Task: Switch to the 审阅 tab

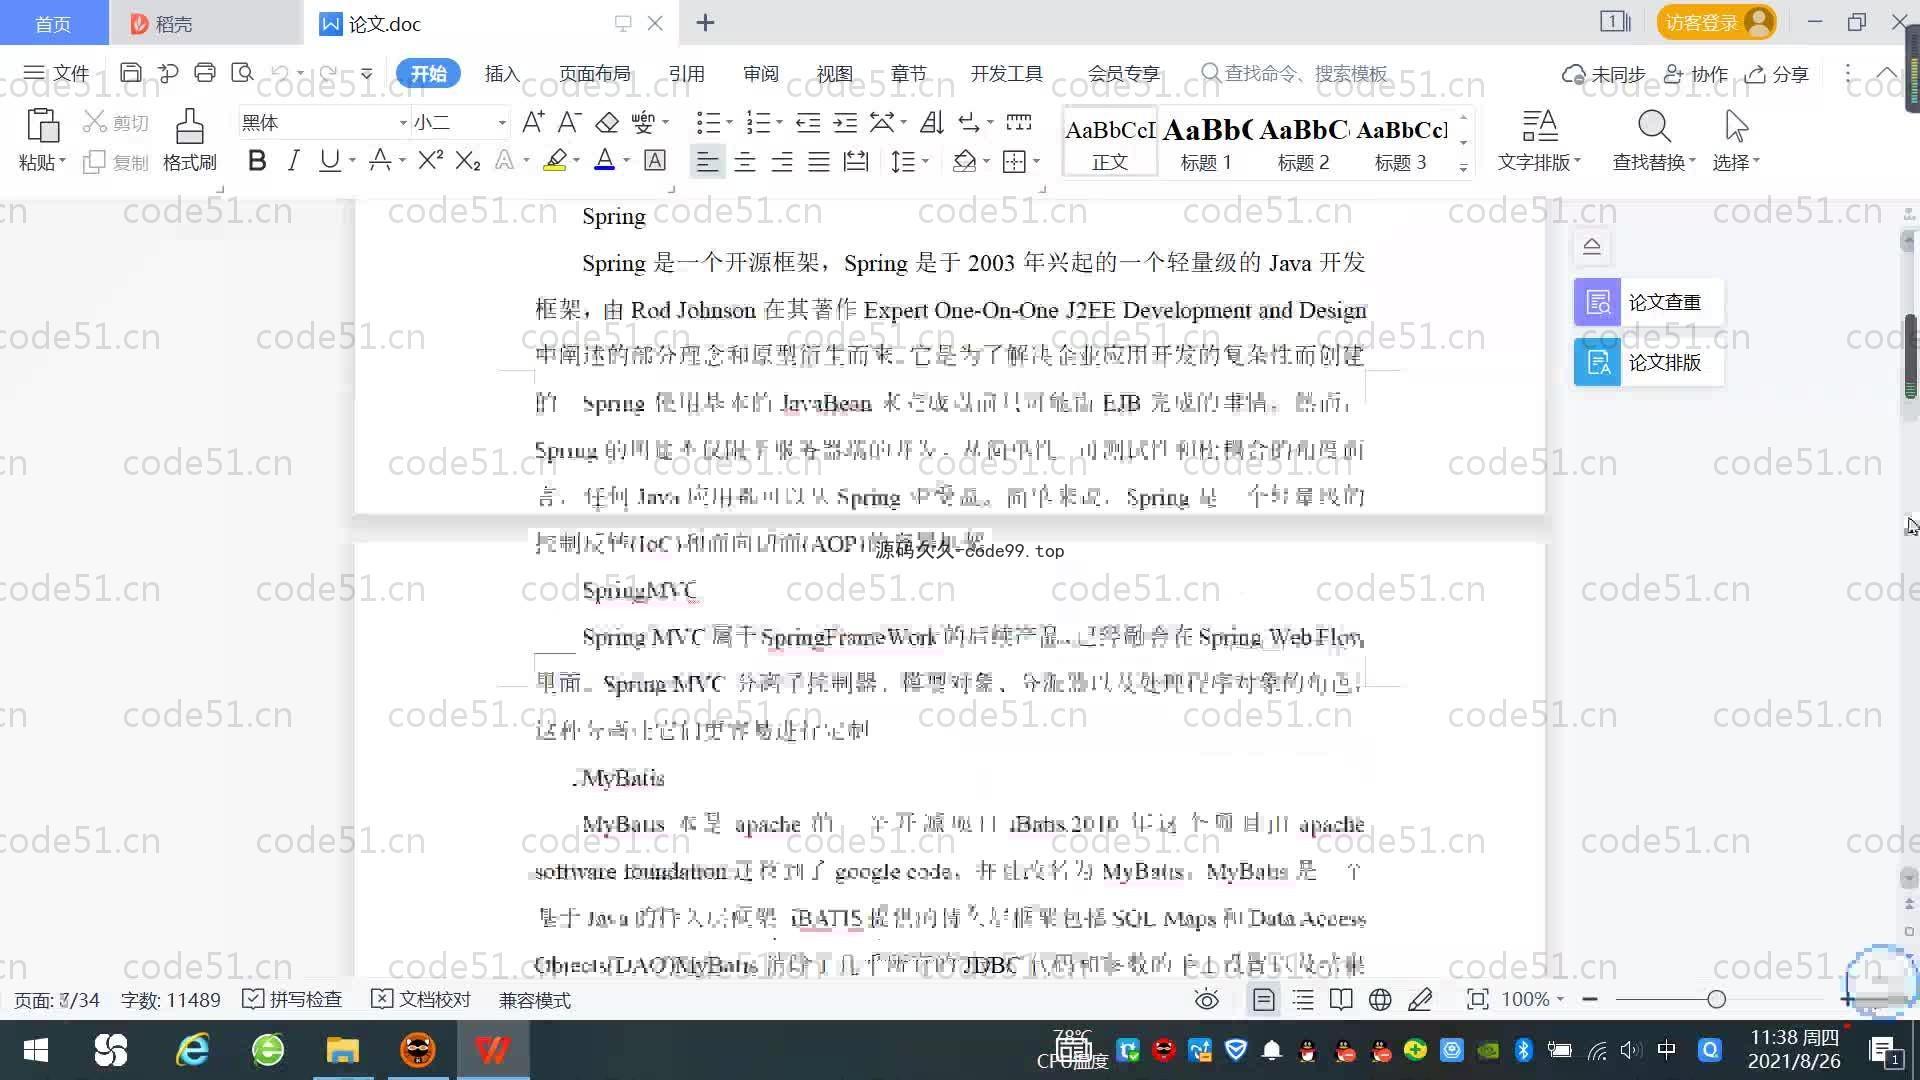Action: click(x=761, y=74)
